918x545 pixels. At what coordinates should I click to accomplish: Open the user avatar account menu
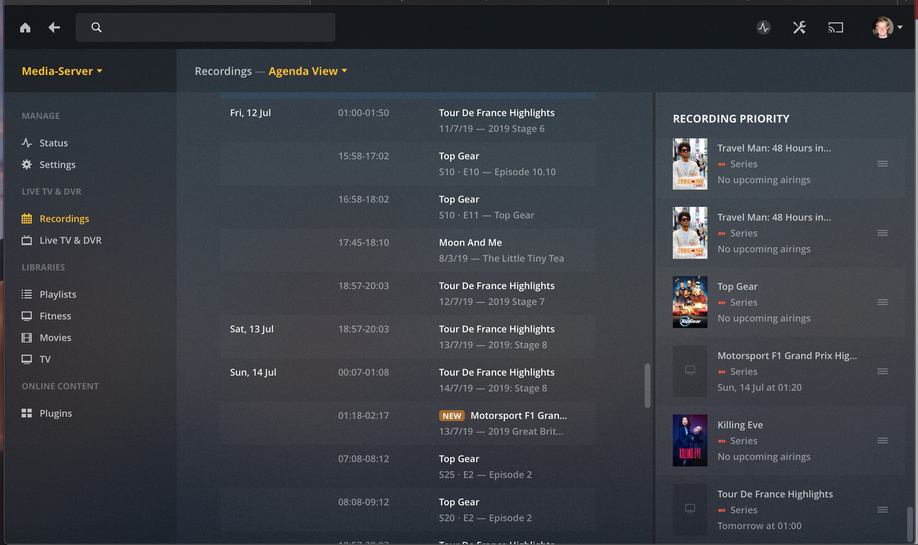pos(886,28)
